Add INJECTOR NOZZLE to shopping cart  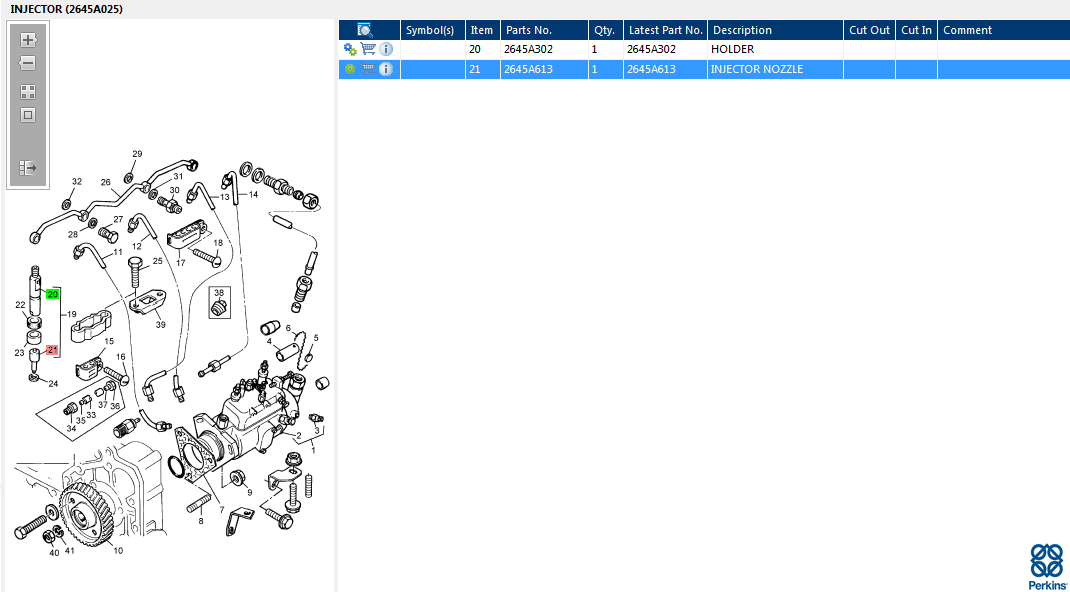[x=368, y=69]
